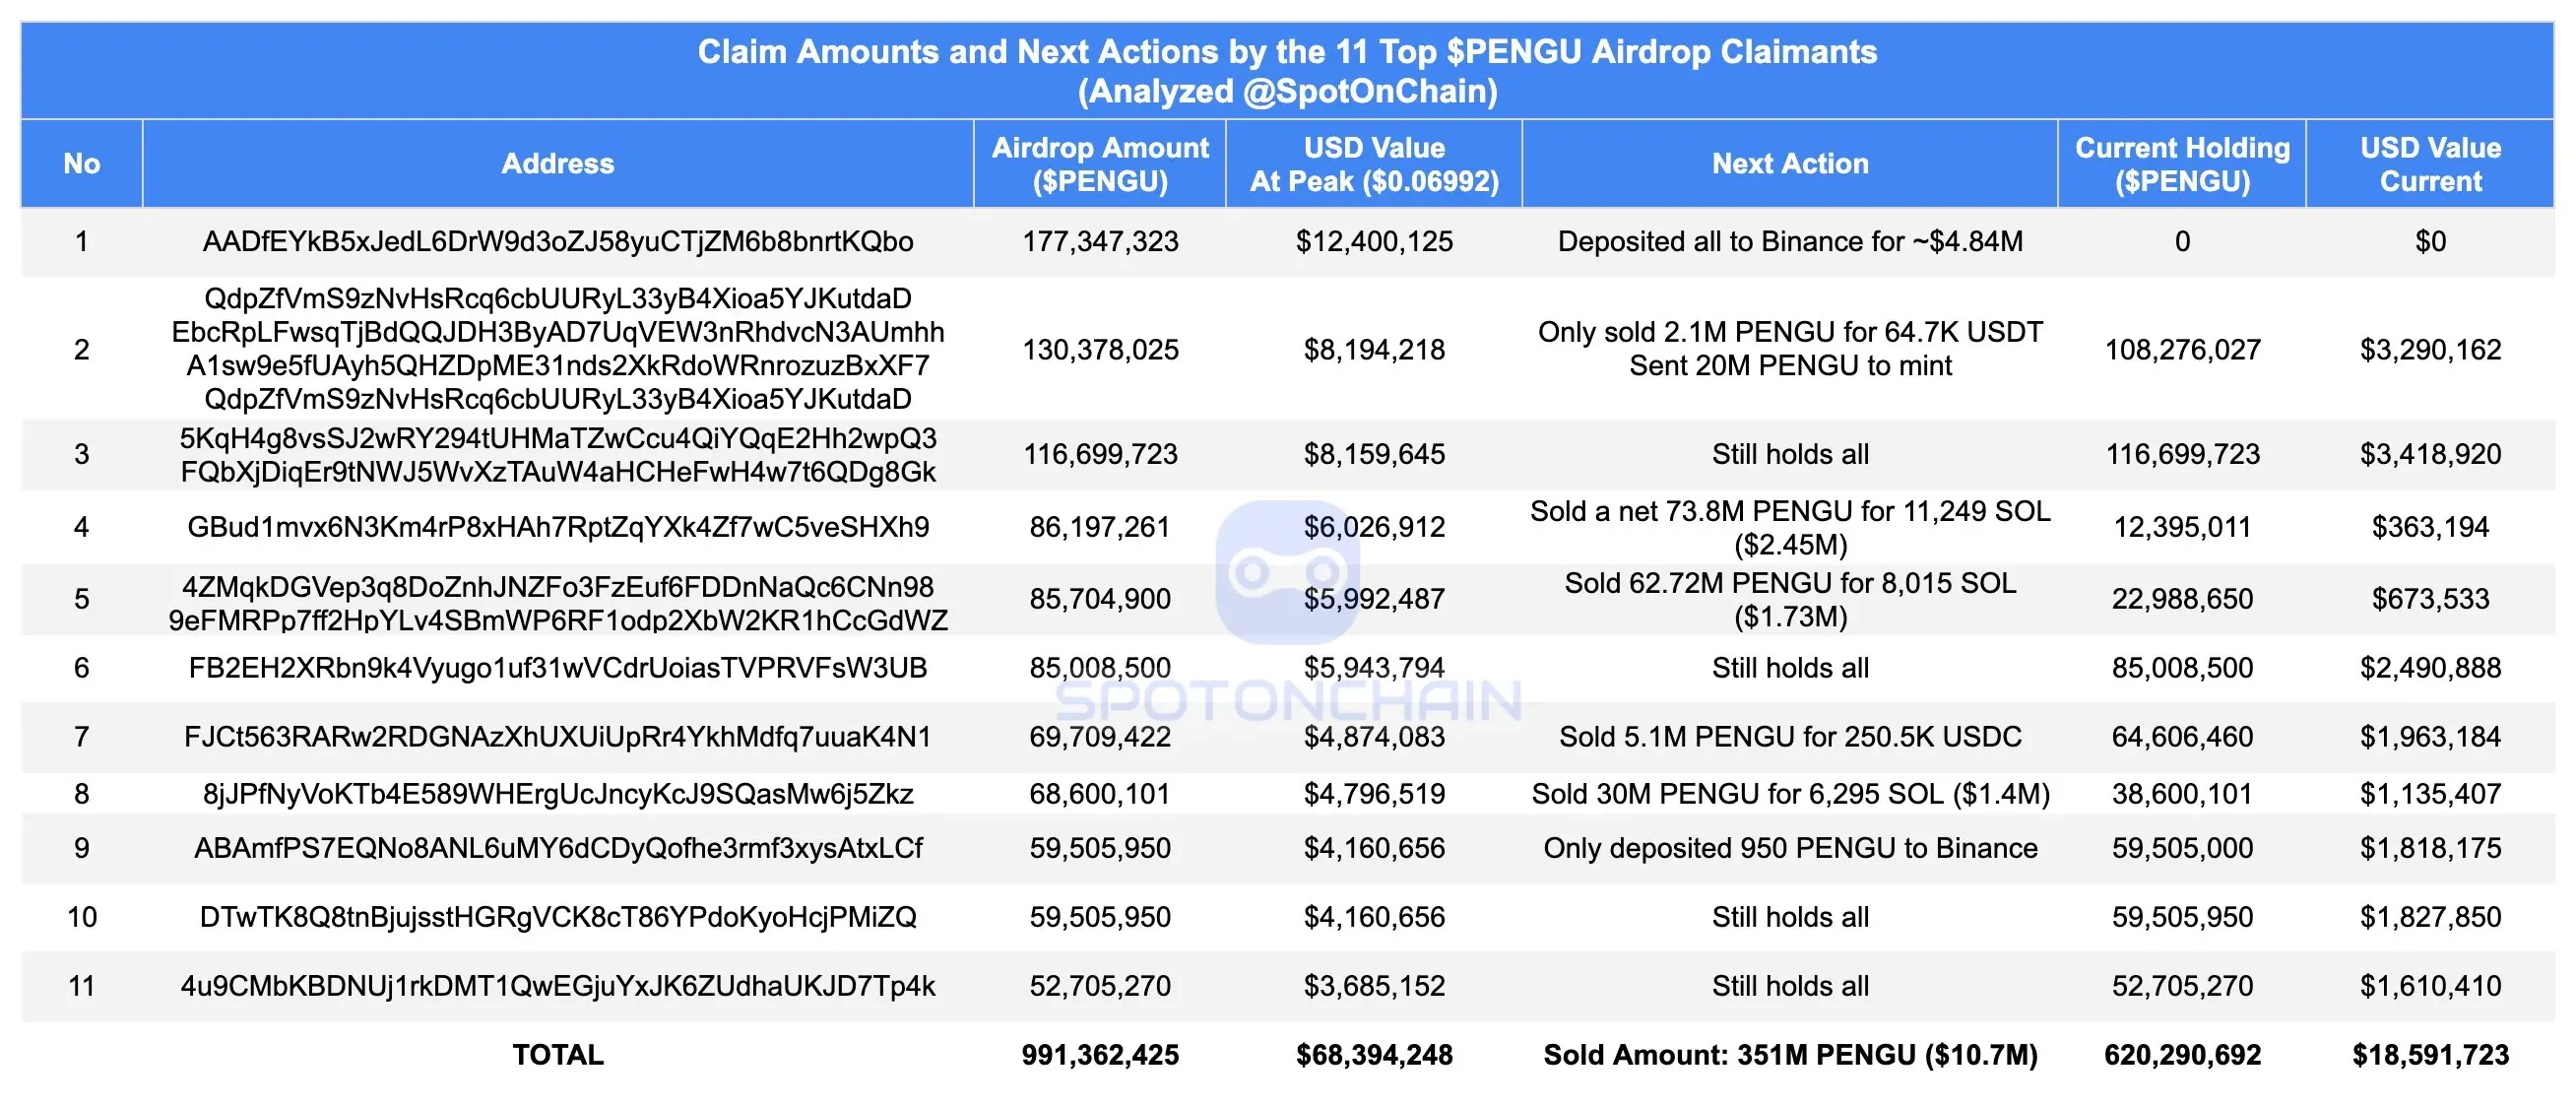Click the SpotOnChain watermark logo icon
Image resolution: width=2576 pixels, height=1107 pixels.
[x=1287, y=571]
